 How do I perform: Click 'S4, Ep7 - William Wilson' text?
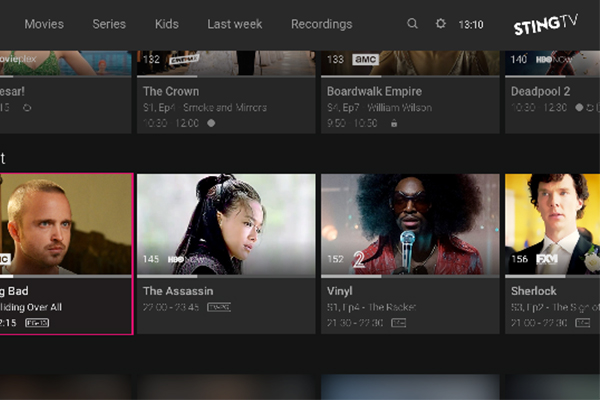[x=379, y=108]
